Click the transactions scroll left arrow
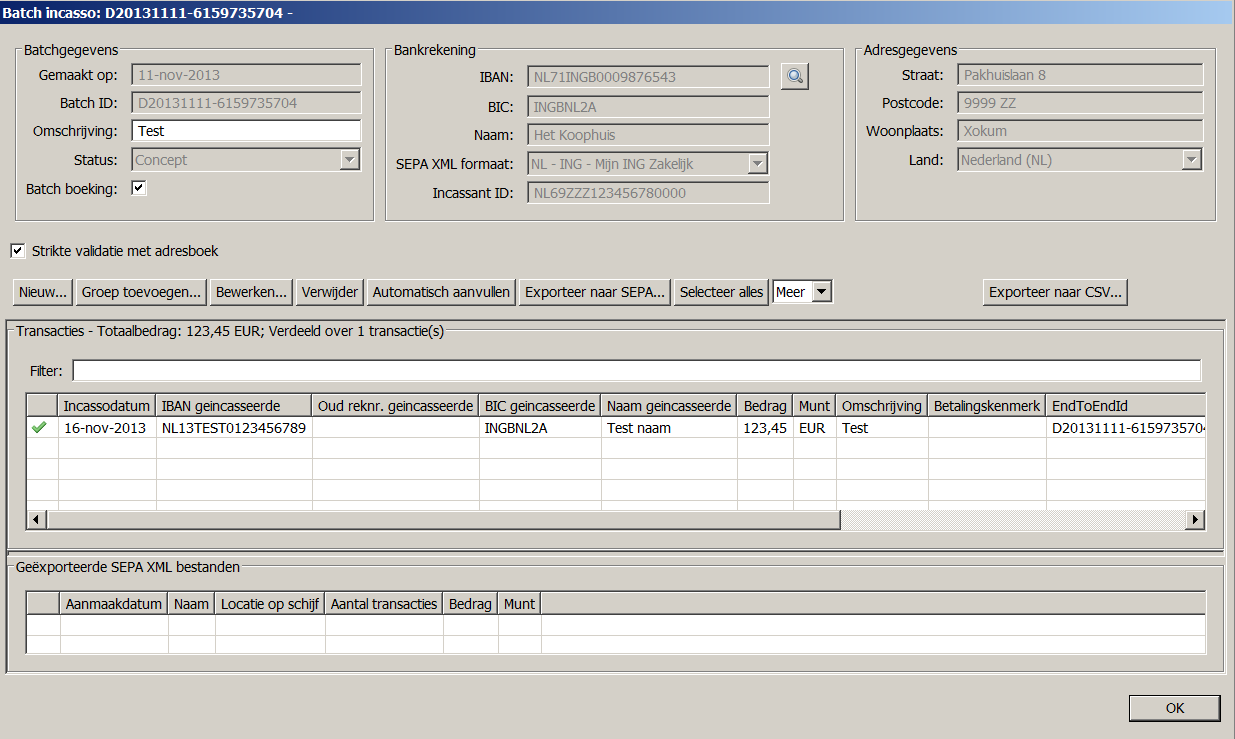 click(x=37, y=520)
